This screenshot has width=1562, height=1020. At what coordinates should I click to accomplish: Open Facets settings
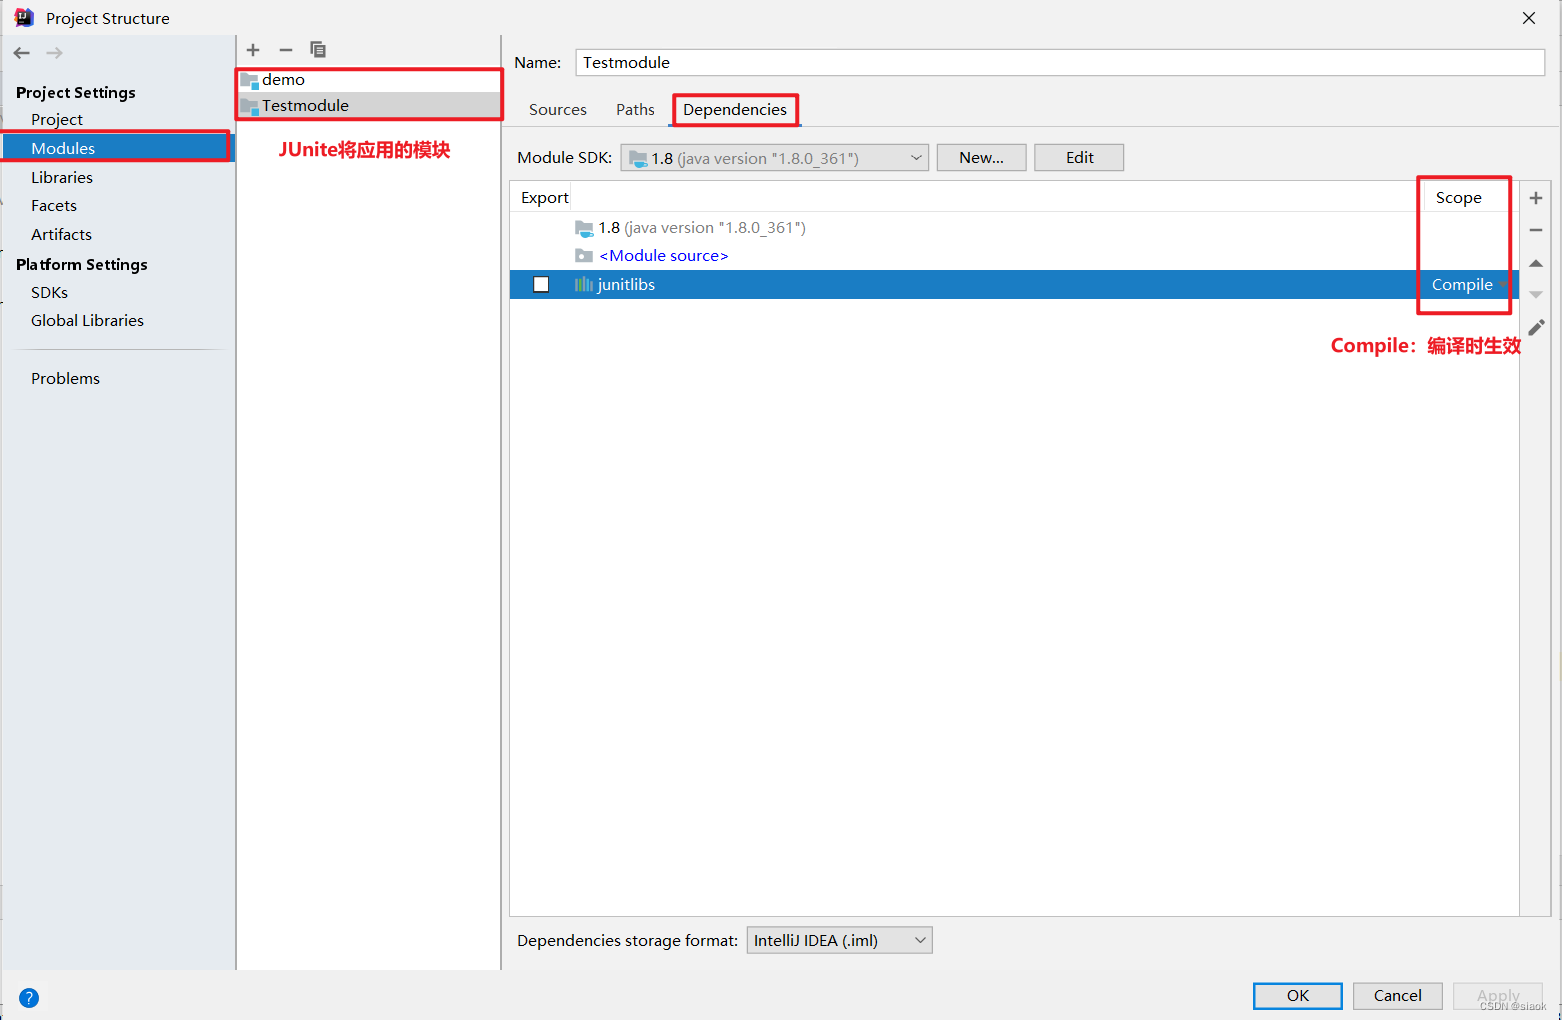click(54, 205)
